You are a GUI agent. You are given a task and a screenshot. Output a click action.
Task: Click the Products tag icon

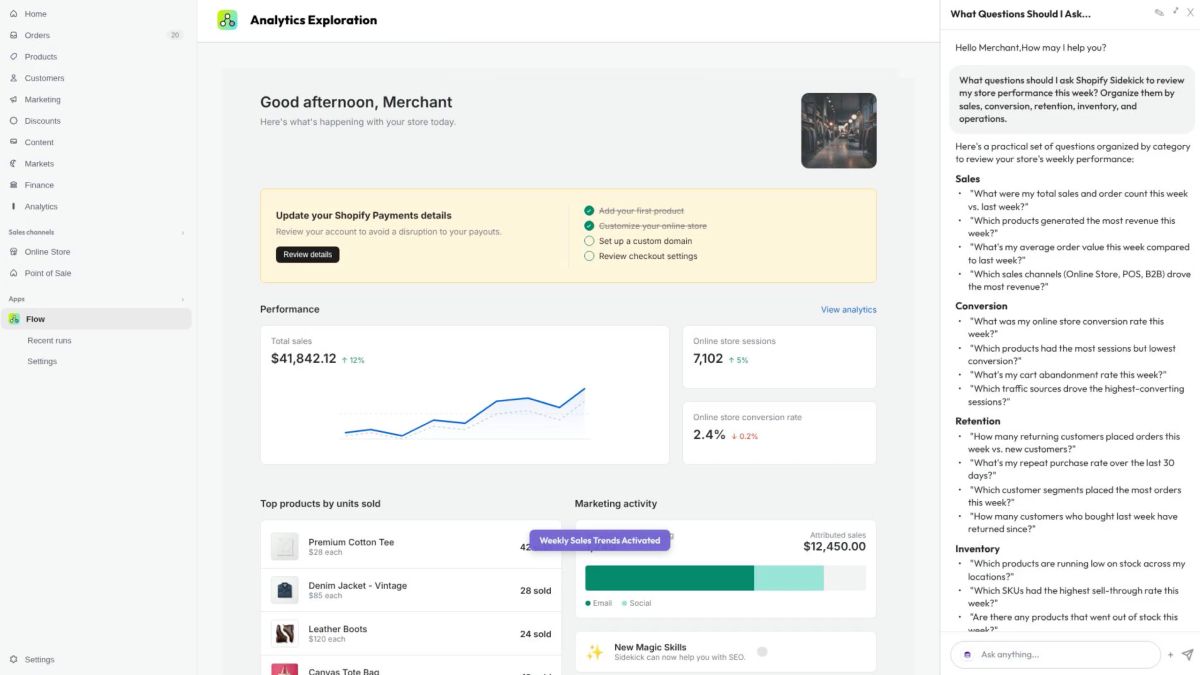coord(14,57)
